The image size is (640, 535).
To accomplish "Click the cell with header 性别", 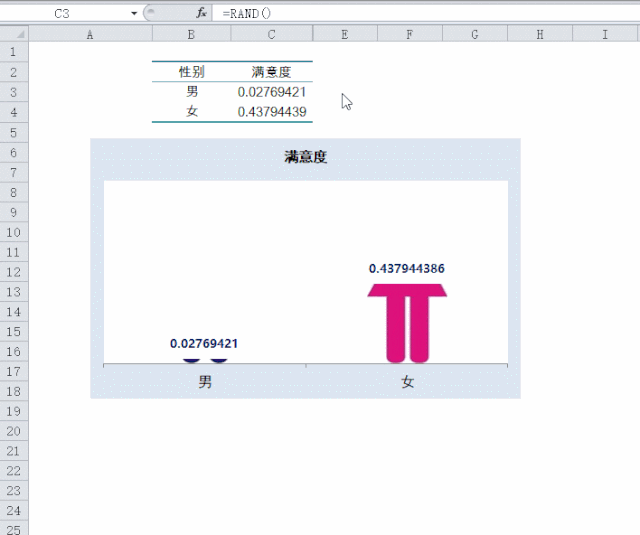I will [x=191, y=72].
